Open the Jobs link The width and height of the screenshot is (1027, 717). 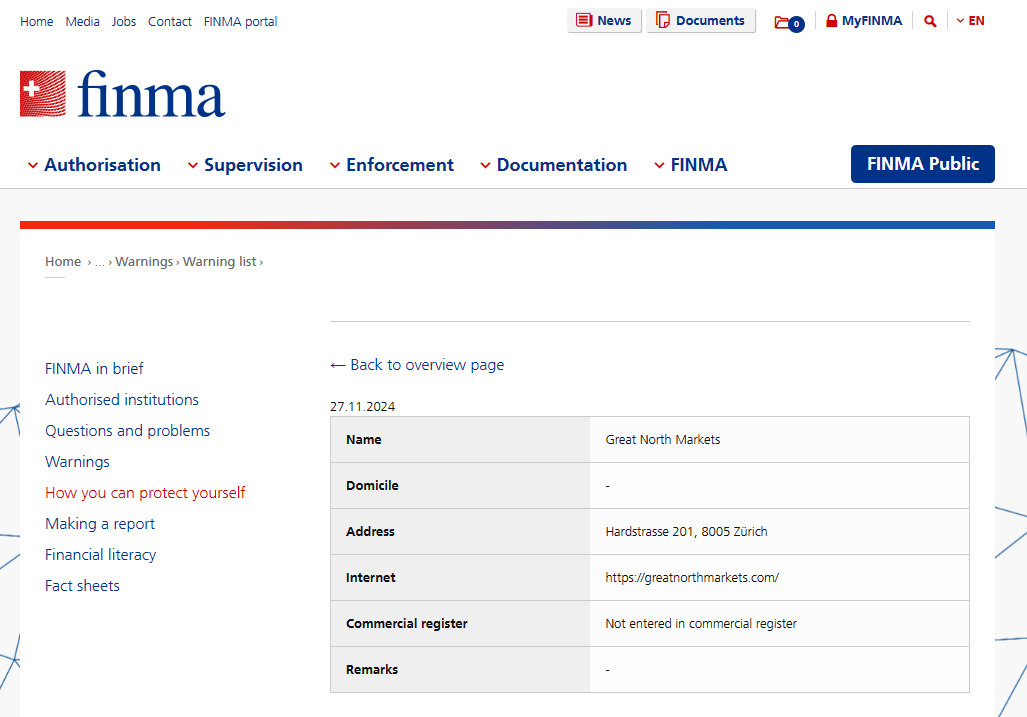(124, 22)
